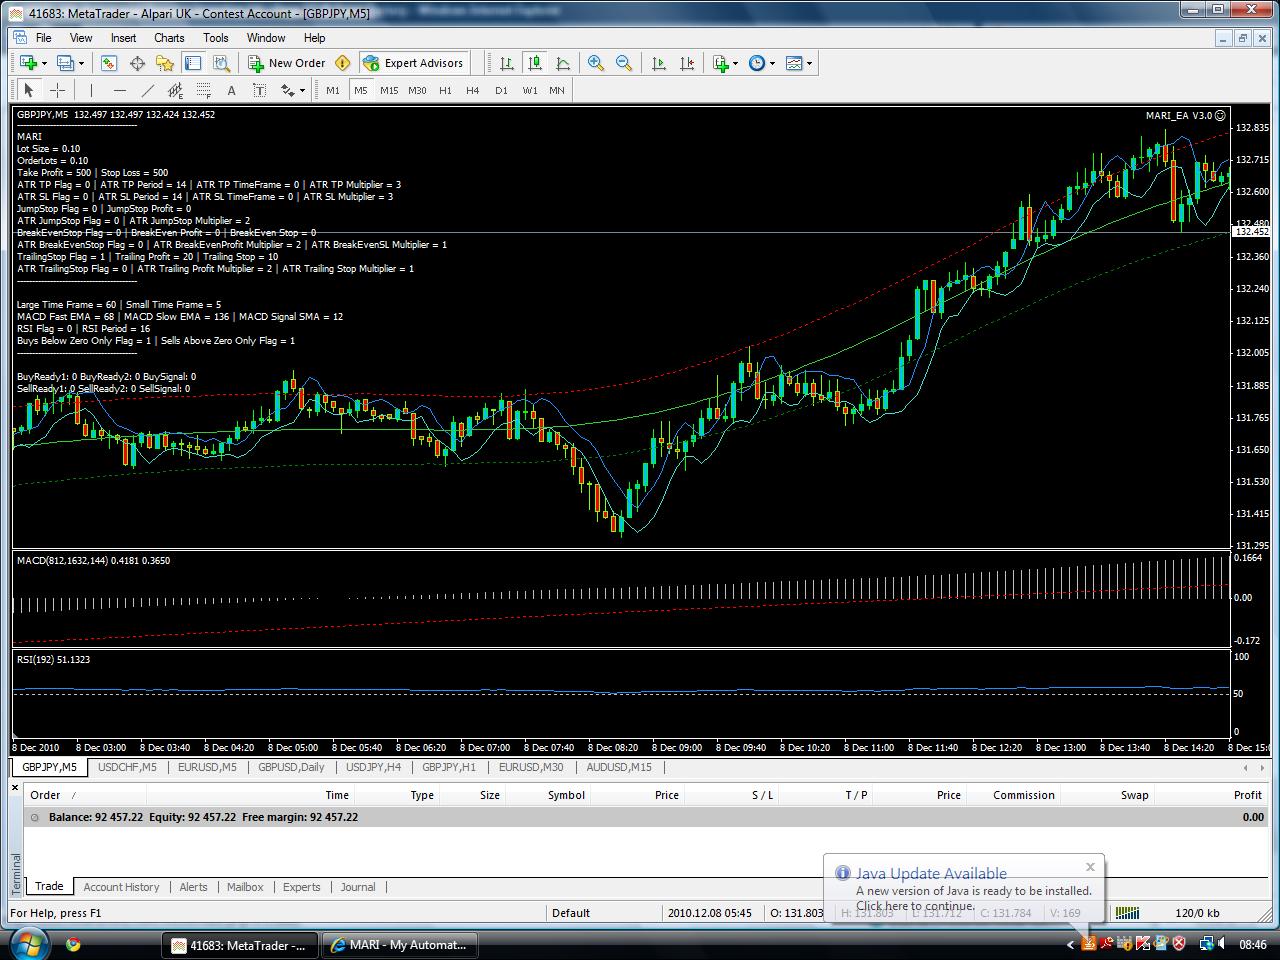Sort orders by the Profit column header
The width and height of the screenshot is (1280, 960).
pos(1247,795)
